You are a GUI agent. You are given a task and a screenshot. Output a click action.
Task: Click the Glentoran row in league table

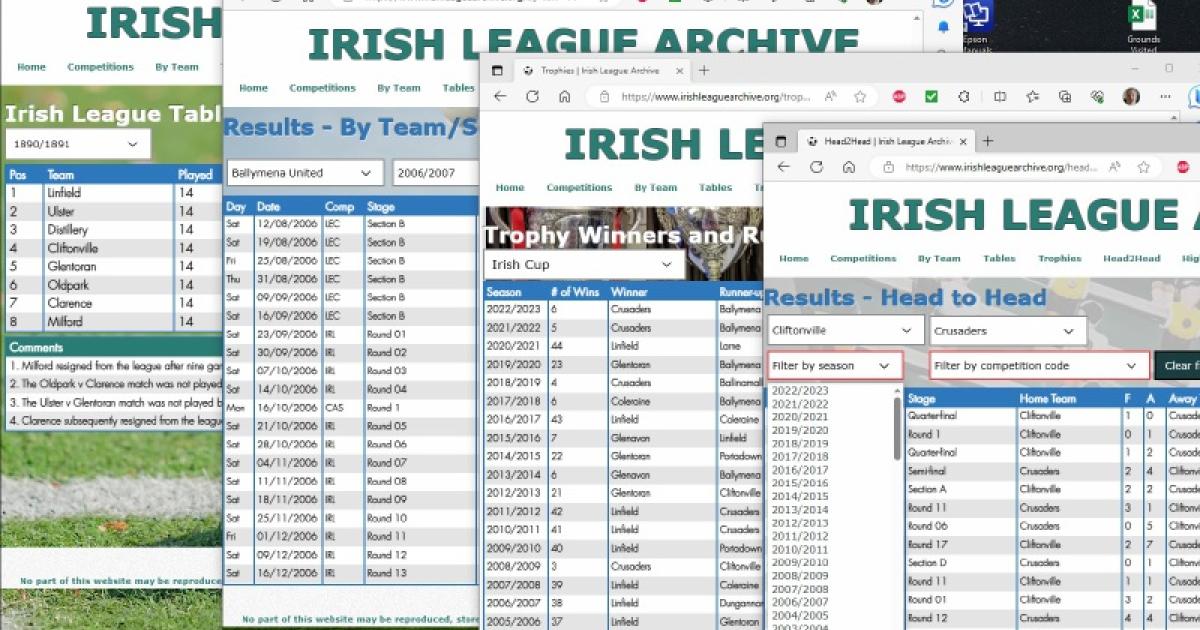tap(113, 267)
